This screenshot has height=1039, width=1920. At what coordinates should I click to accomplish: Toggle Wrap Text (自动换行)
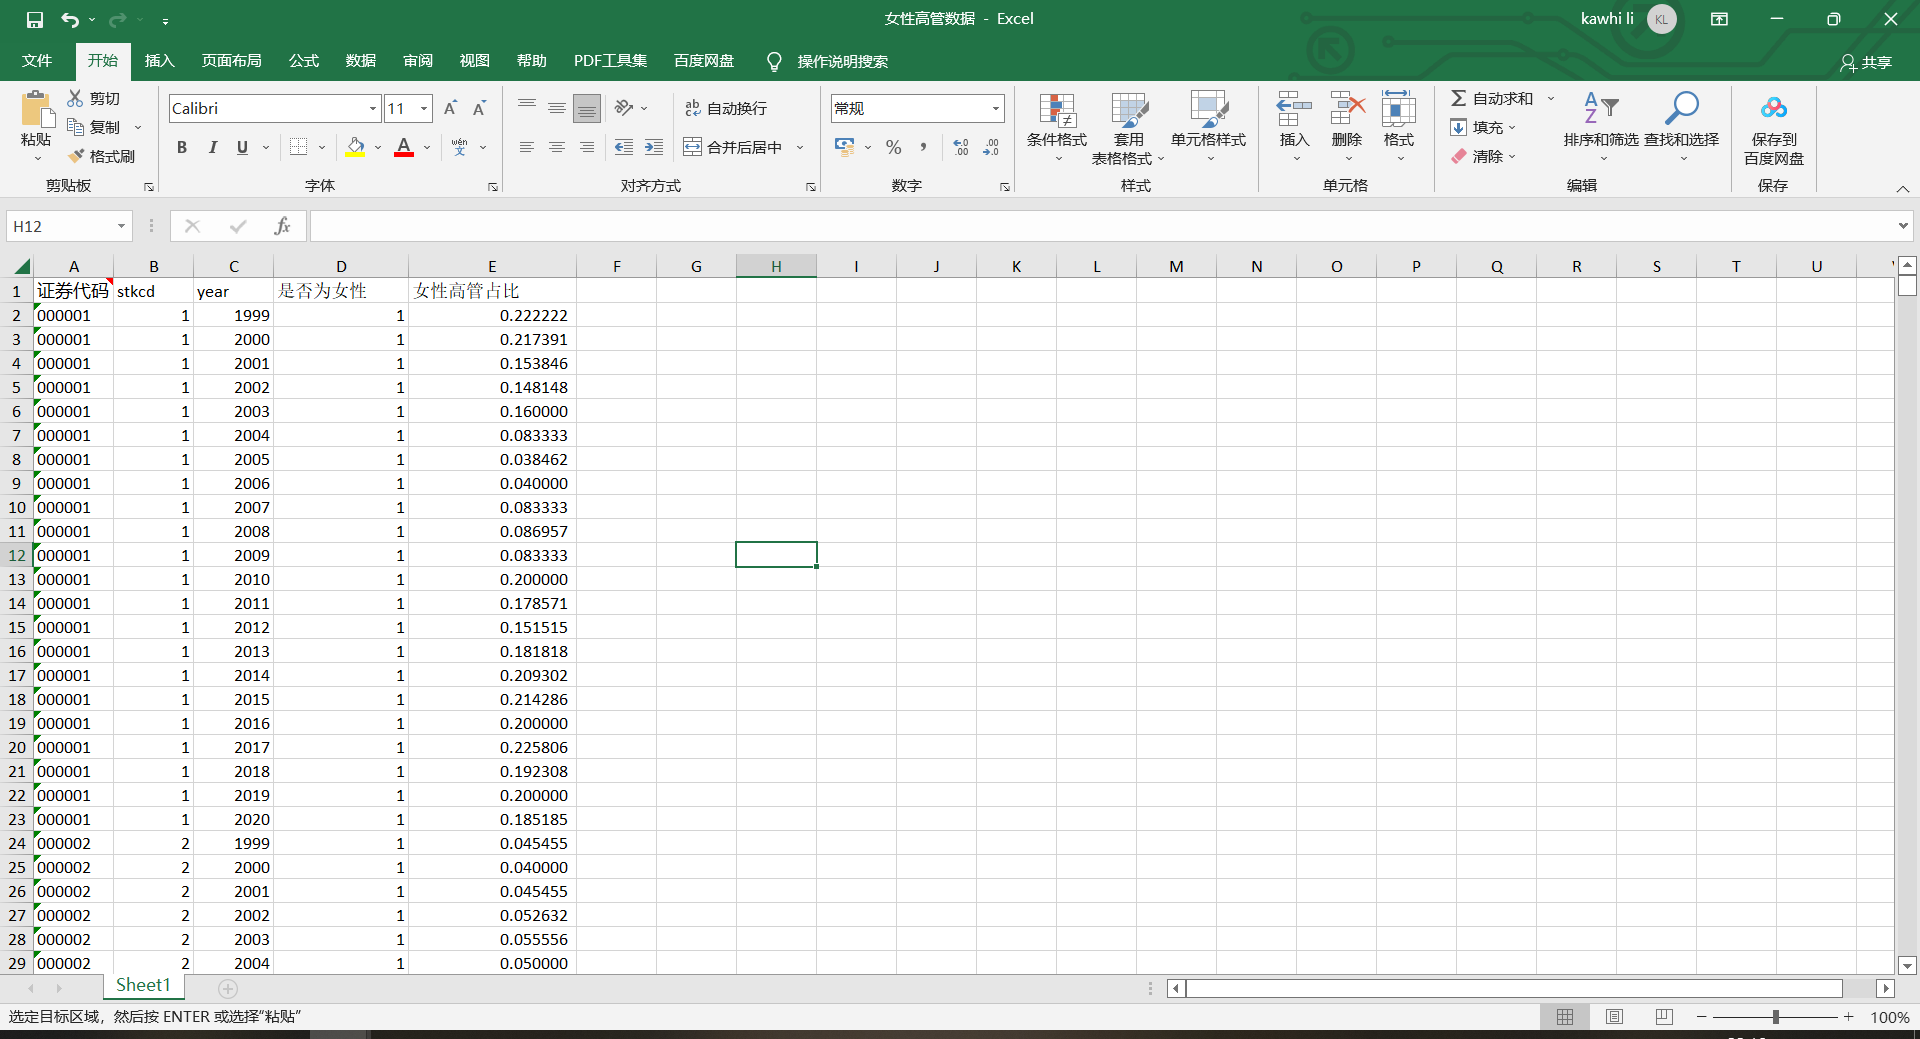[x=726, y=108]
